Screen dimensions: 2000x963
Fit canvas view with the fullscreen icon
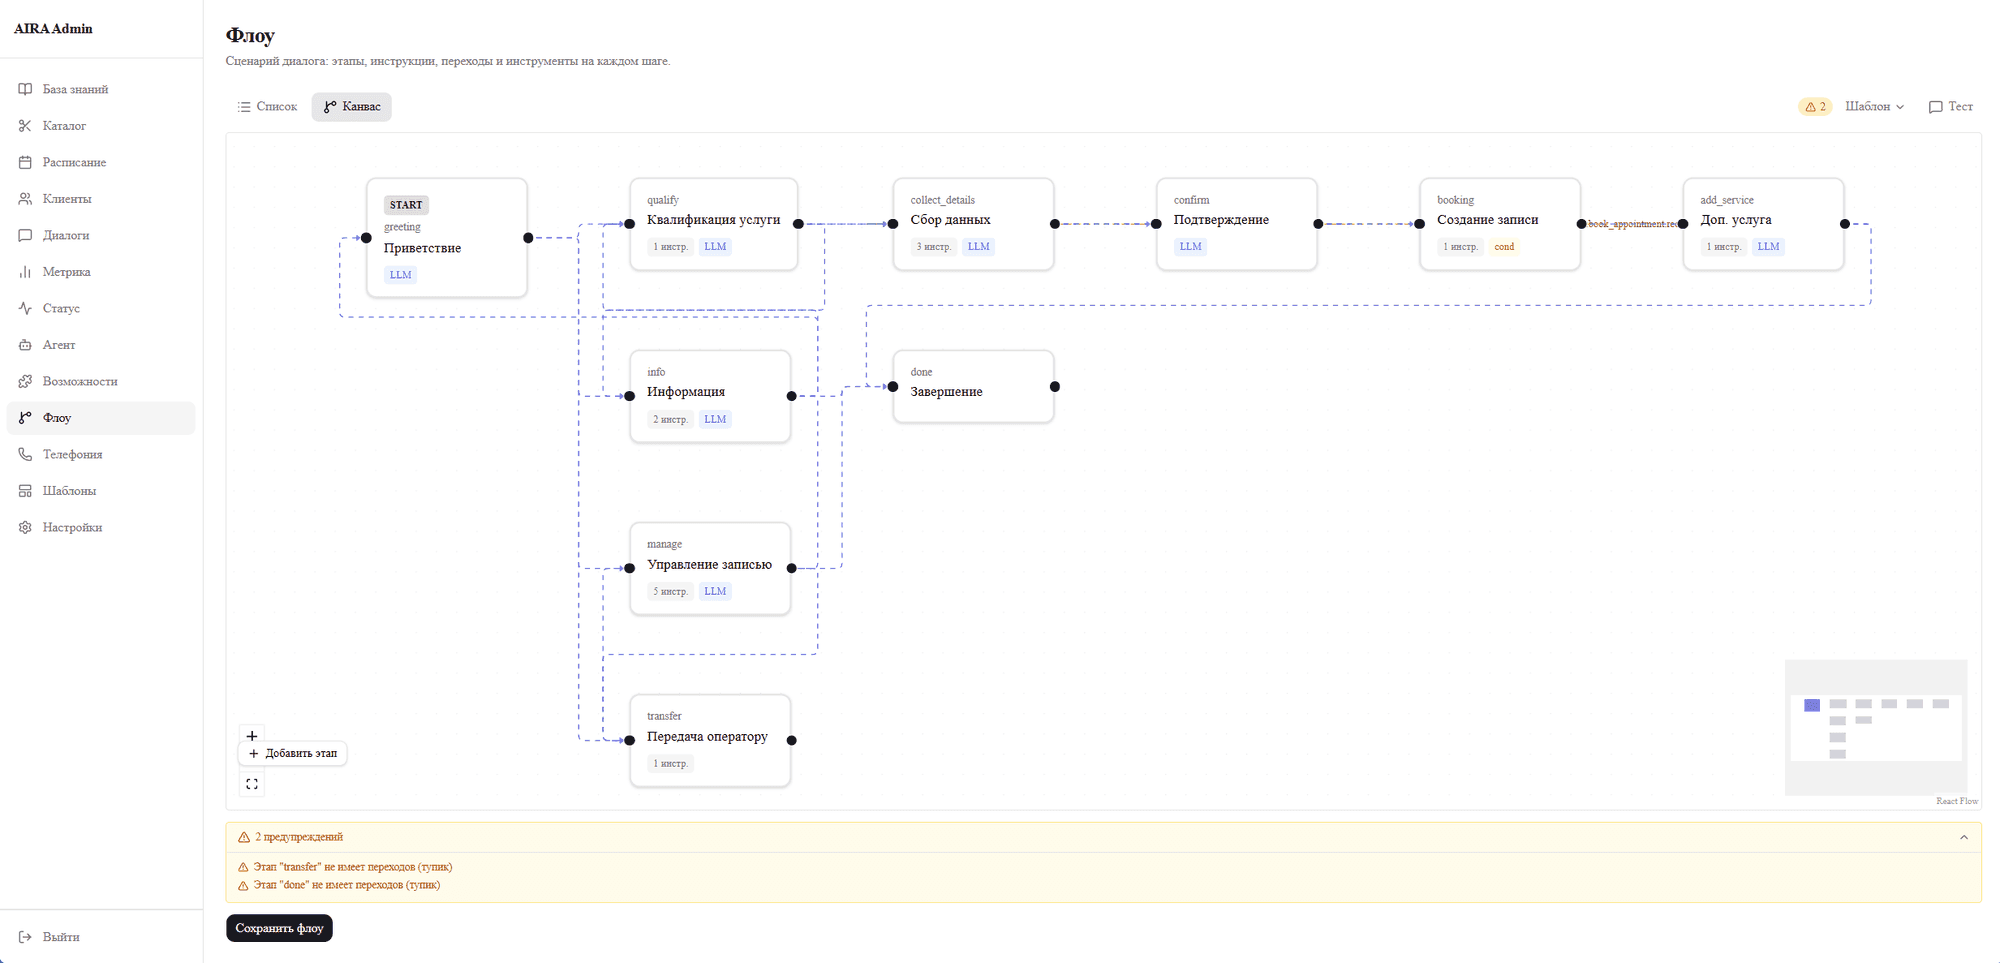coord(252,784)
